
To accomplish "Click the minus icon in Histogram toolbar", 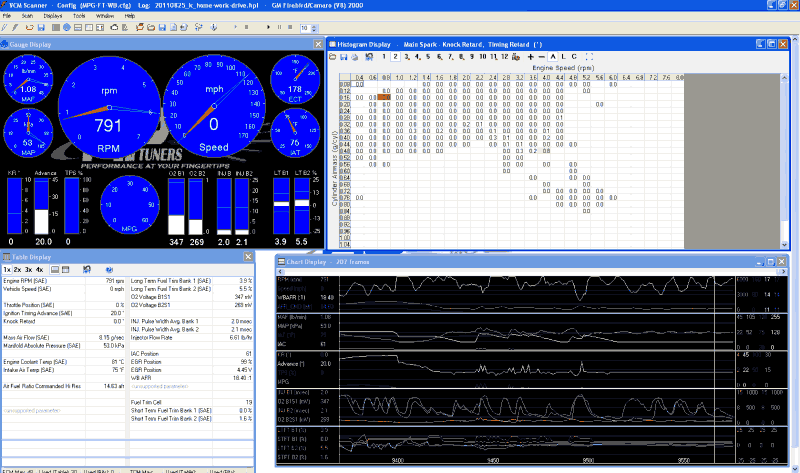I will pos(542,57).
